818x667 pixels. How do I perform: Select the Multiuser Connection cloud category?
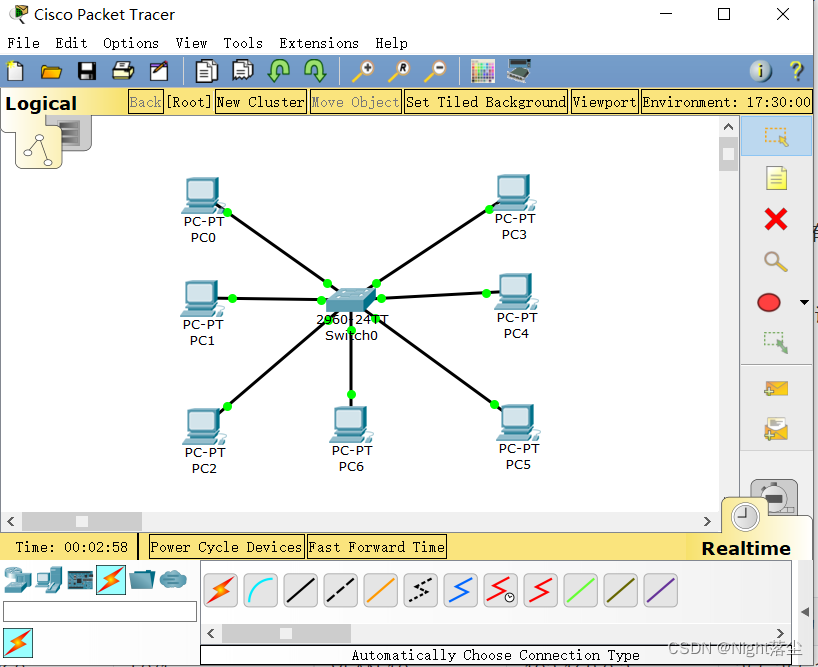(173, 579)
